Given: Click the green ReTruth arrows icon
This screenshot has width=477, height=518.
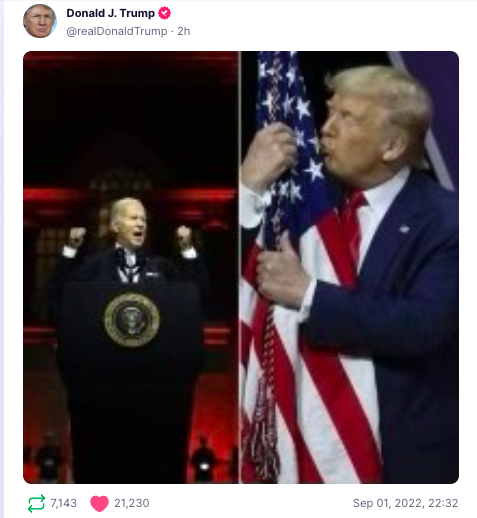Looking at the screenshot, I should pyautogui.click(x=36, y=503).
